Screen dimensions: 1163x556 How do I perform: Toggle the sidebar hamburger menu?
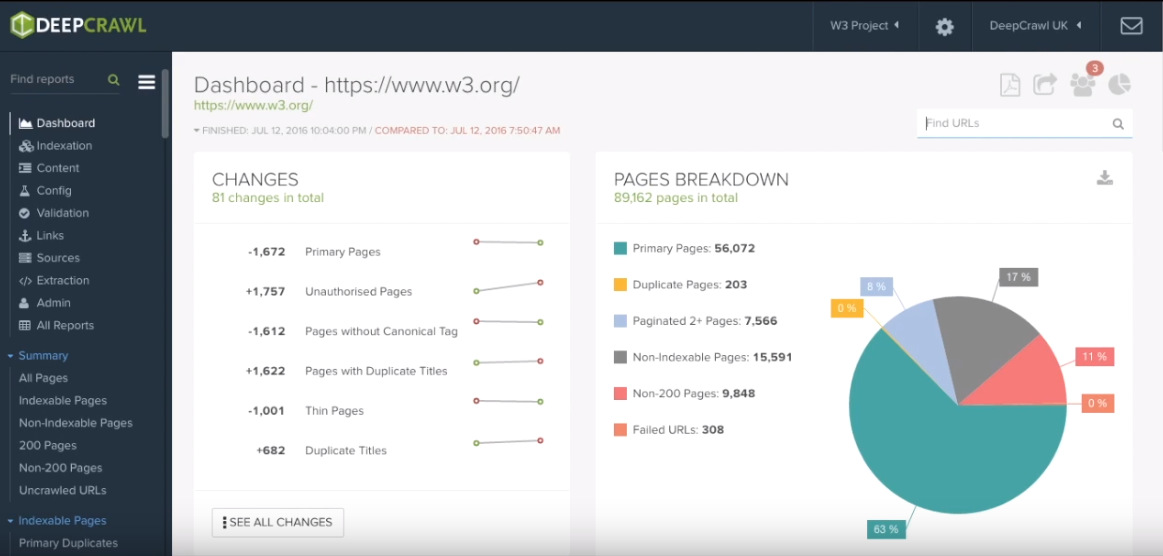pos(147,81)
